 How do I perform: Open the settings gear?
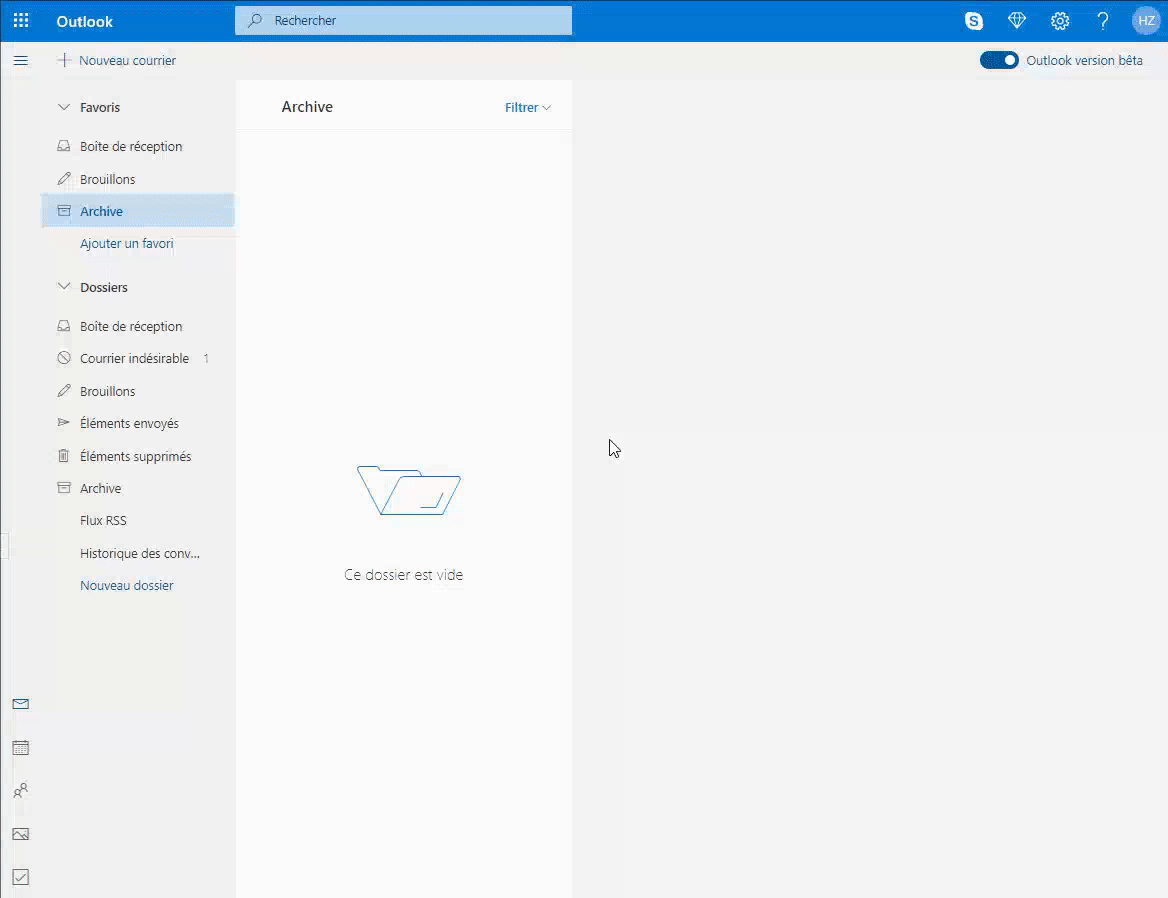click(1060, 21)
